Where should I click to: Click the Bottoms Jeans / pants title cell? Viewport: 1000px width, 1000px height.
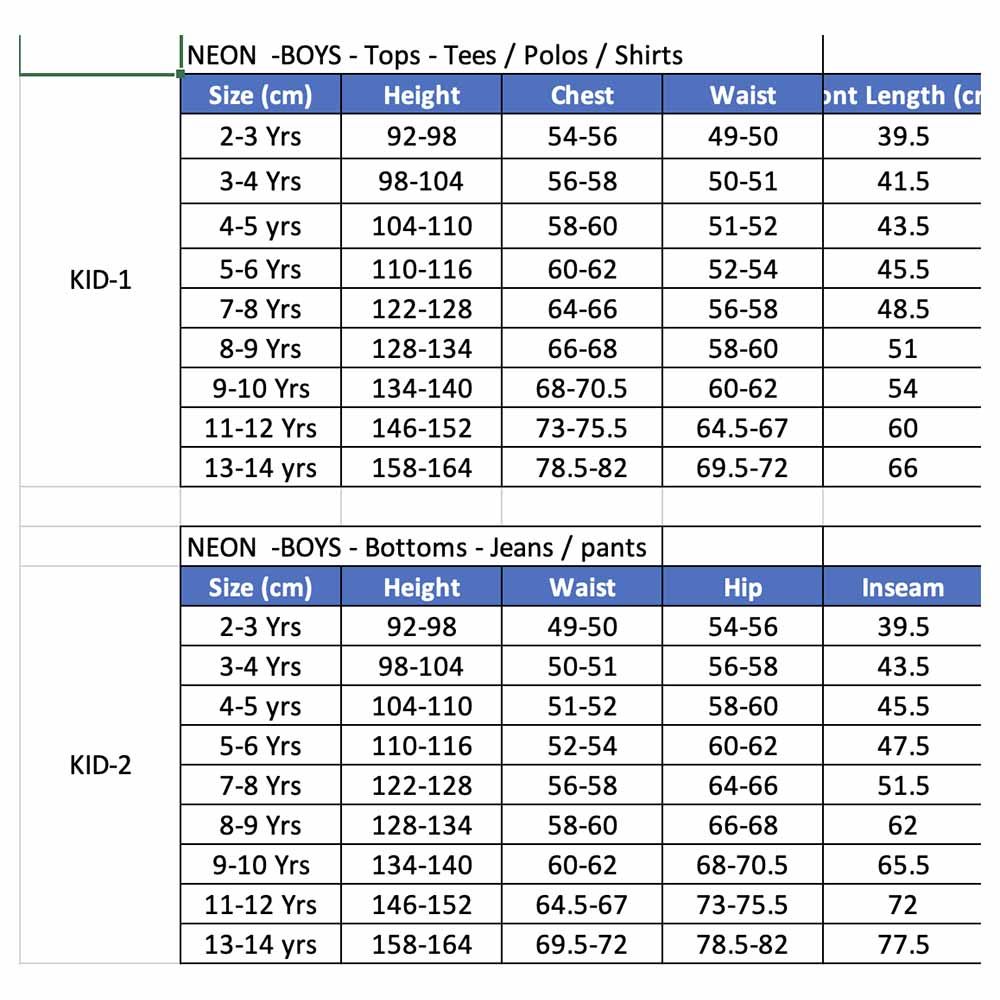[x=421, y=547]
